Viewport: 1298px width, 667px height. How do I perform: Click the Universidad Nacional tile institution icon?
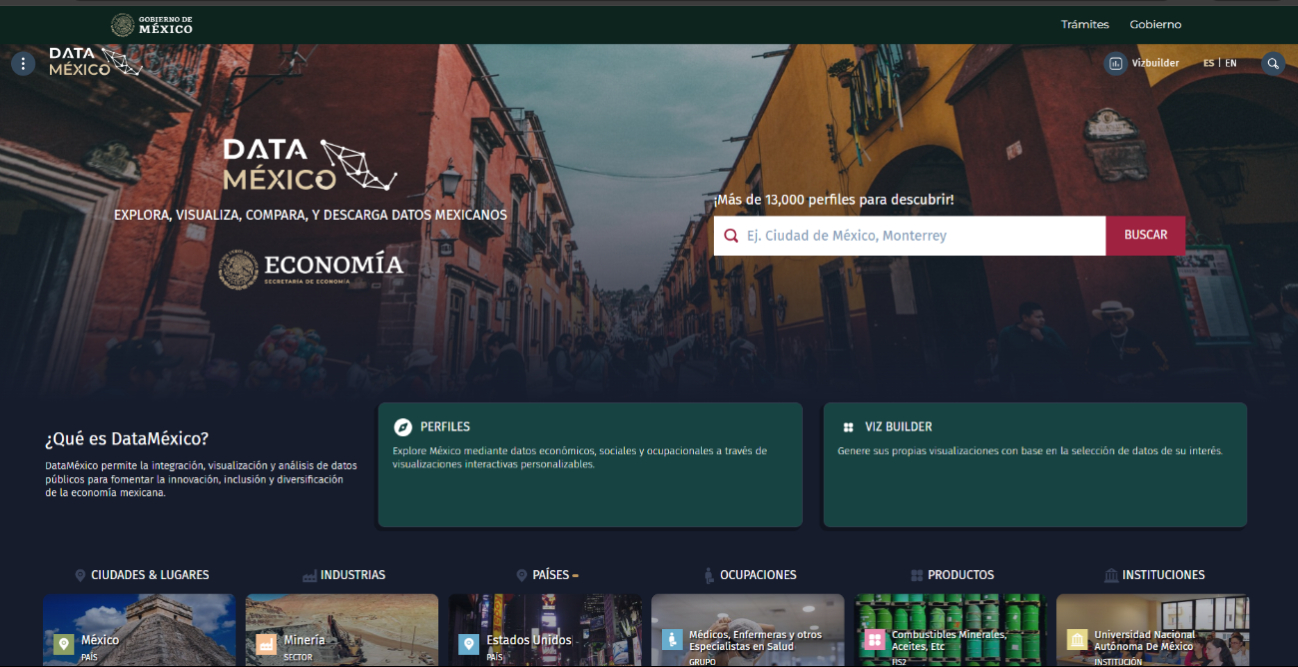1077,639
